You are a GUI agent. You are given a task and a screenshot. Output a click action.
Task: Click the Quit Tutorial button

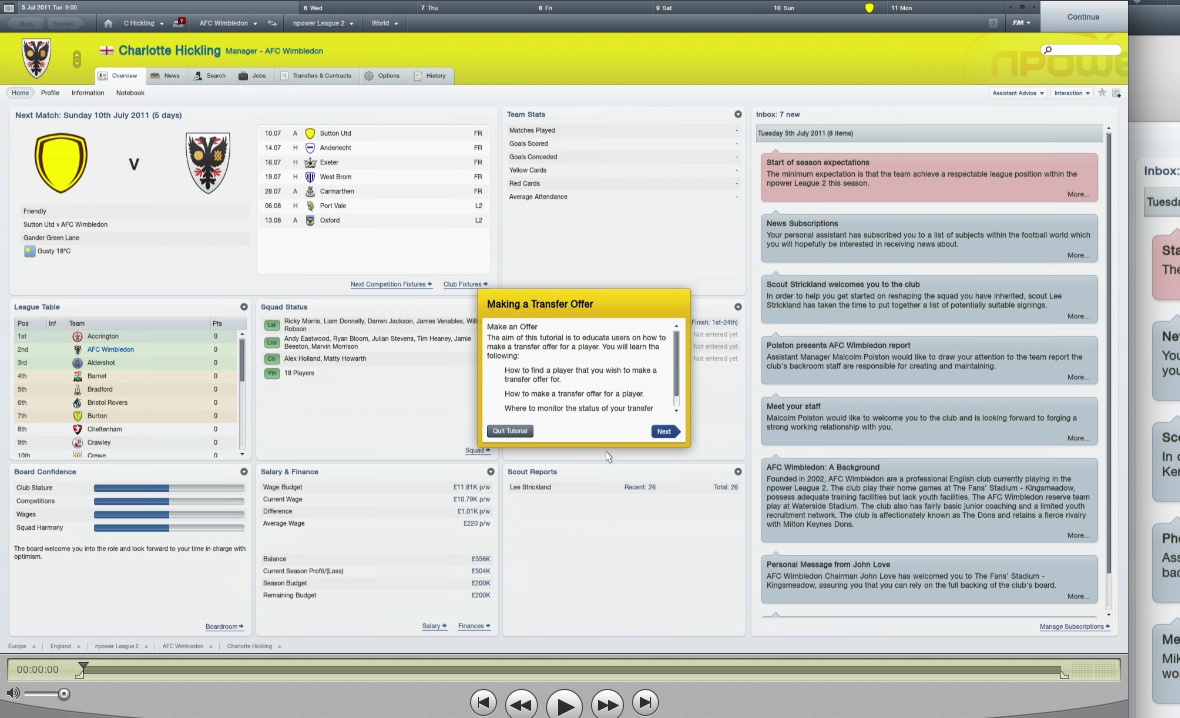click(x=509, y=431)
